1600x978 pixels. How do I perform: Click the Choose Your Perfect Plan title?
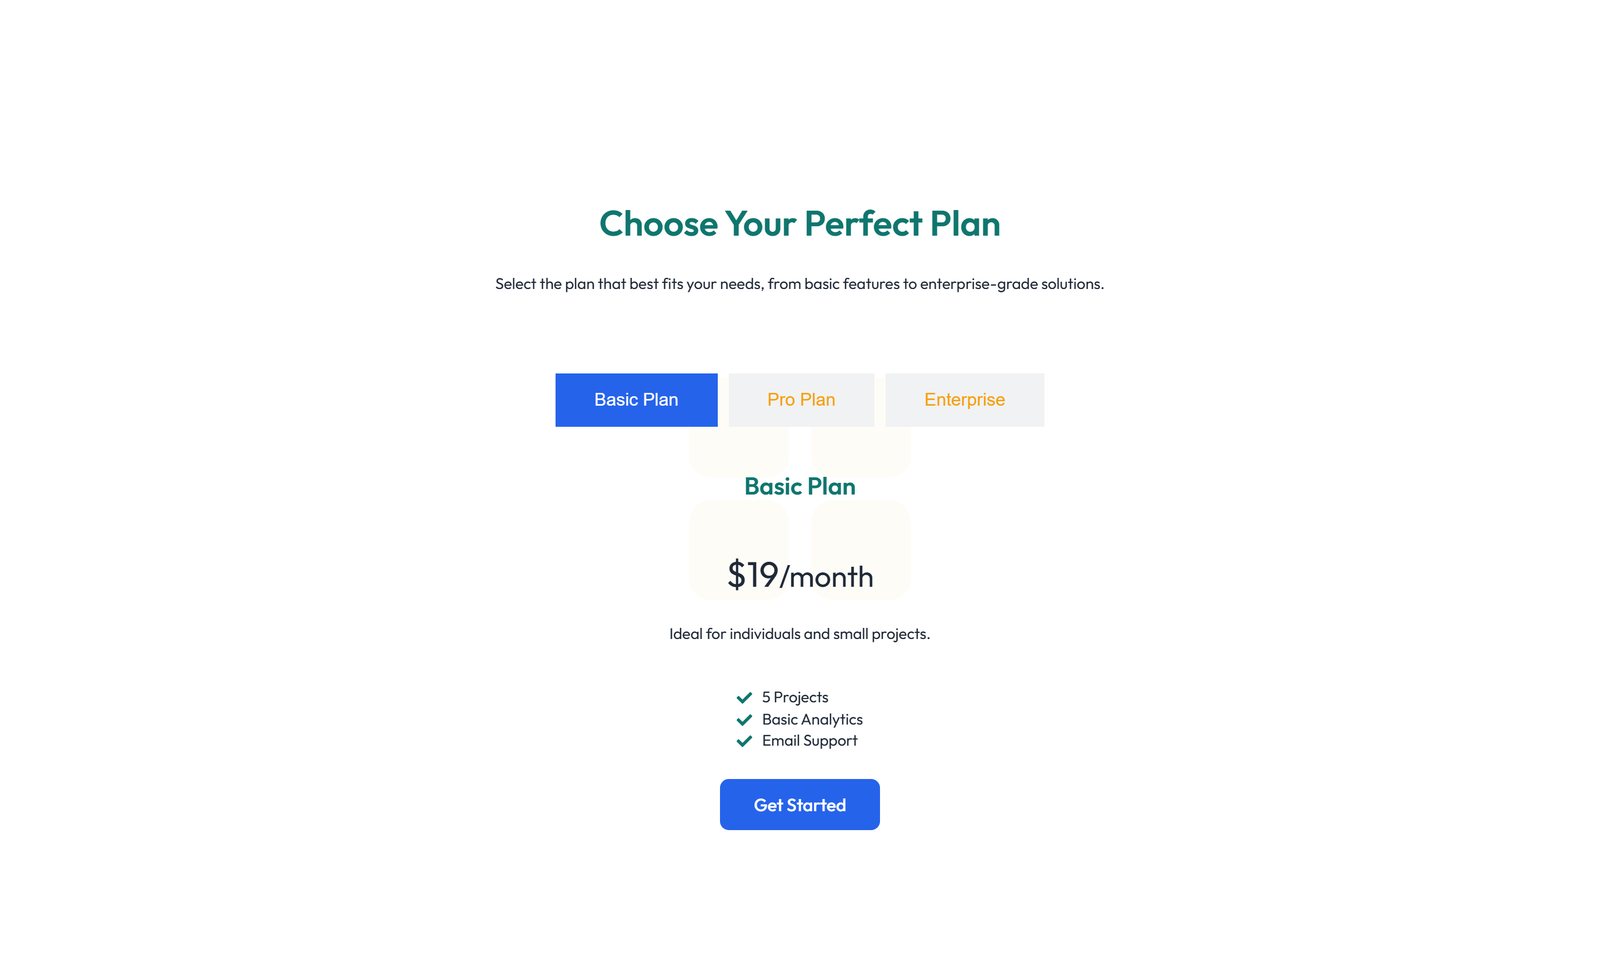799,224
